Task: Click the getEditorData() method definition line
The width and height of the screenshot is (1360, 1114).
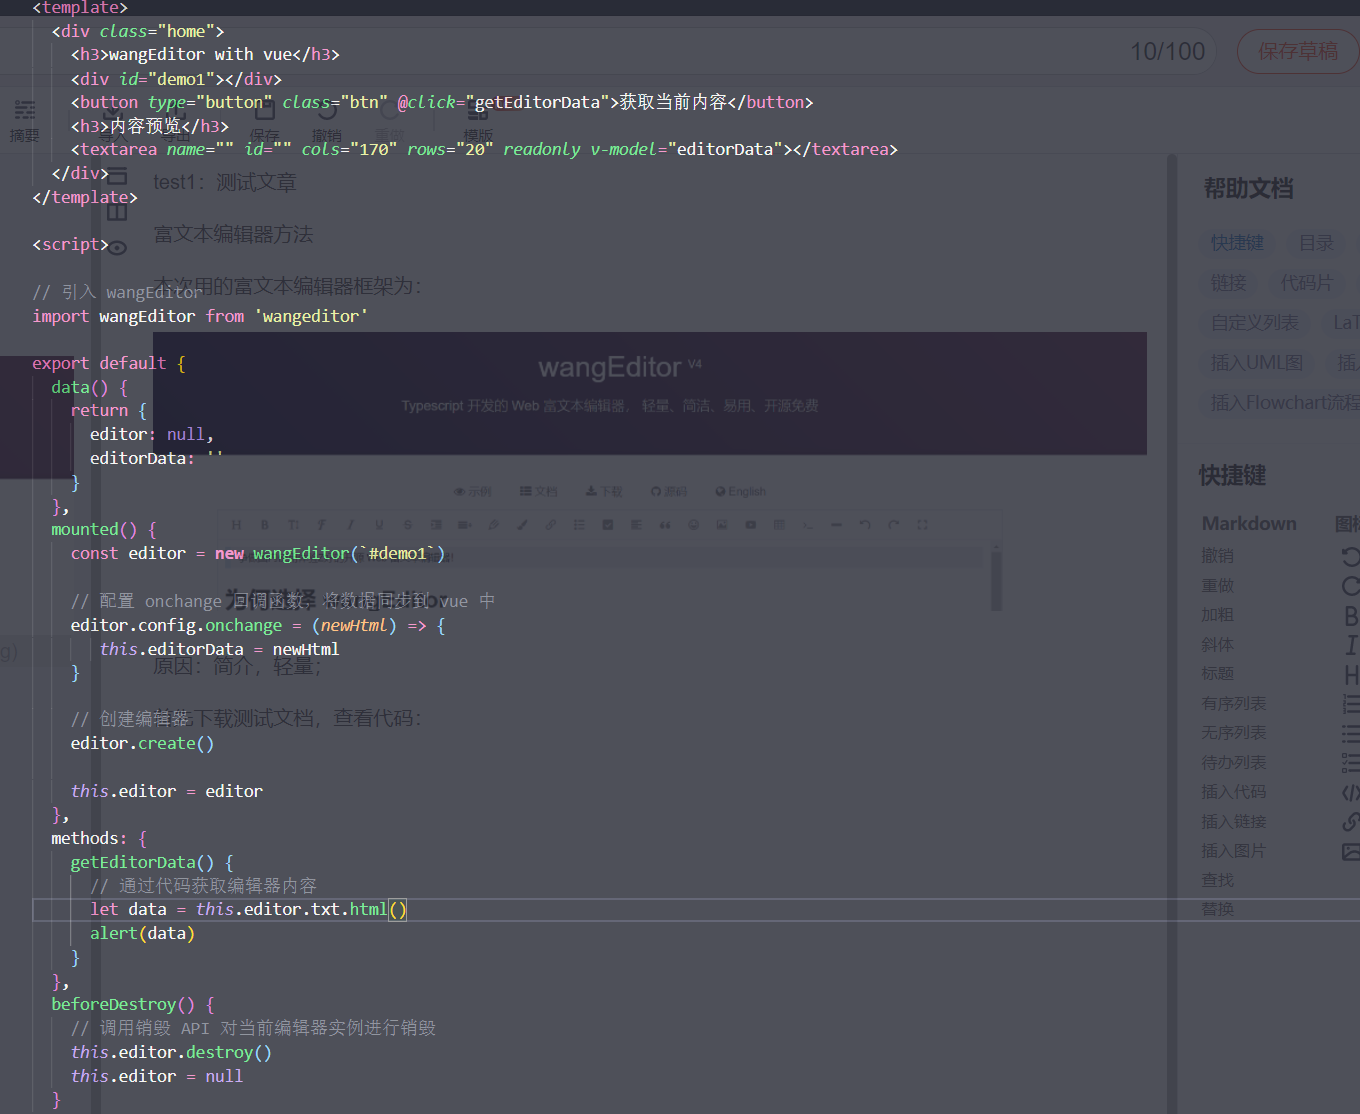Action: coord(152,862)
